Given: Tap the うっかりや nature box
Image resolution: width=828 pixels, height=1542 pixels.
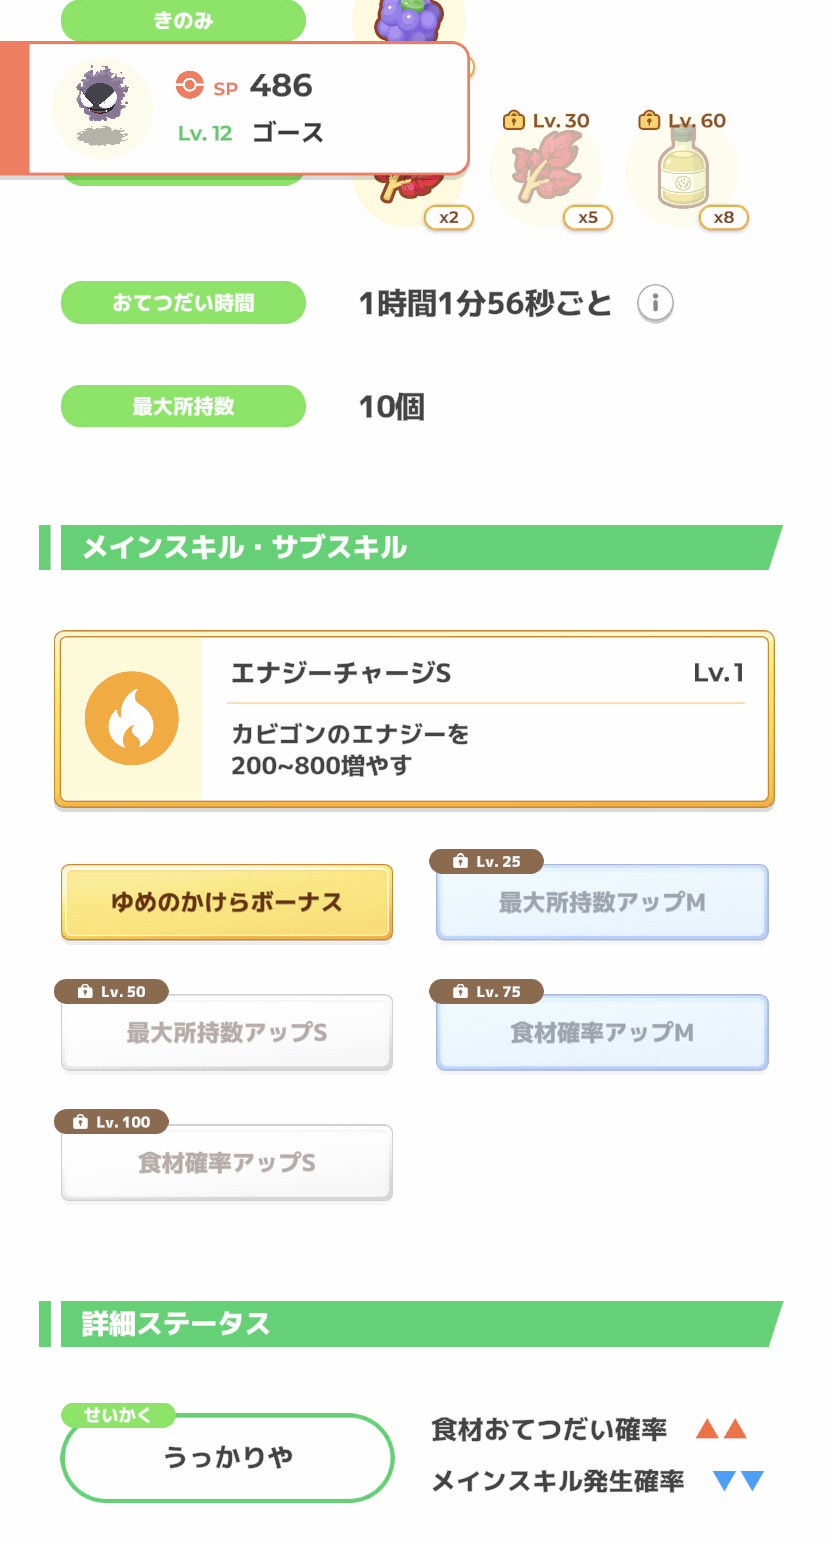Looking at the screenshot, I should pyautogui.click(x=228, y=1458).
